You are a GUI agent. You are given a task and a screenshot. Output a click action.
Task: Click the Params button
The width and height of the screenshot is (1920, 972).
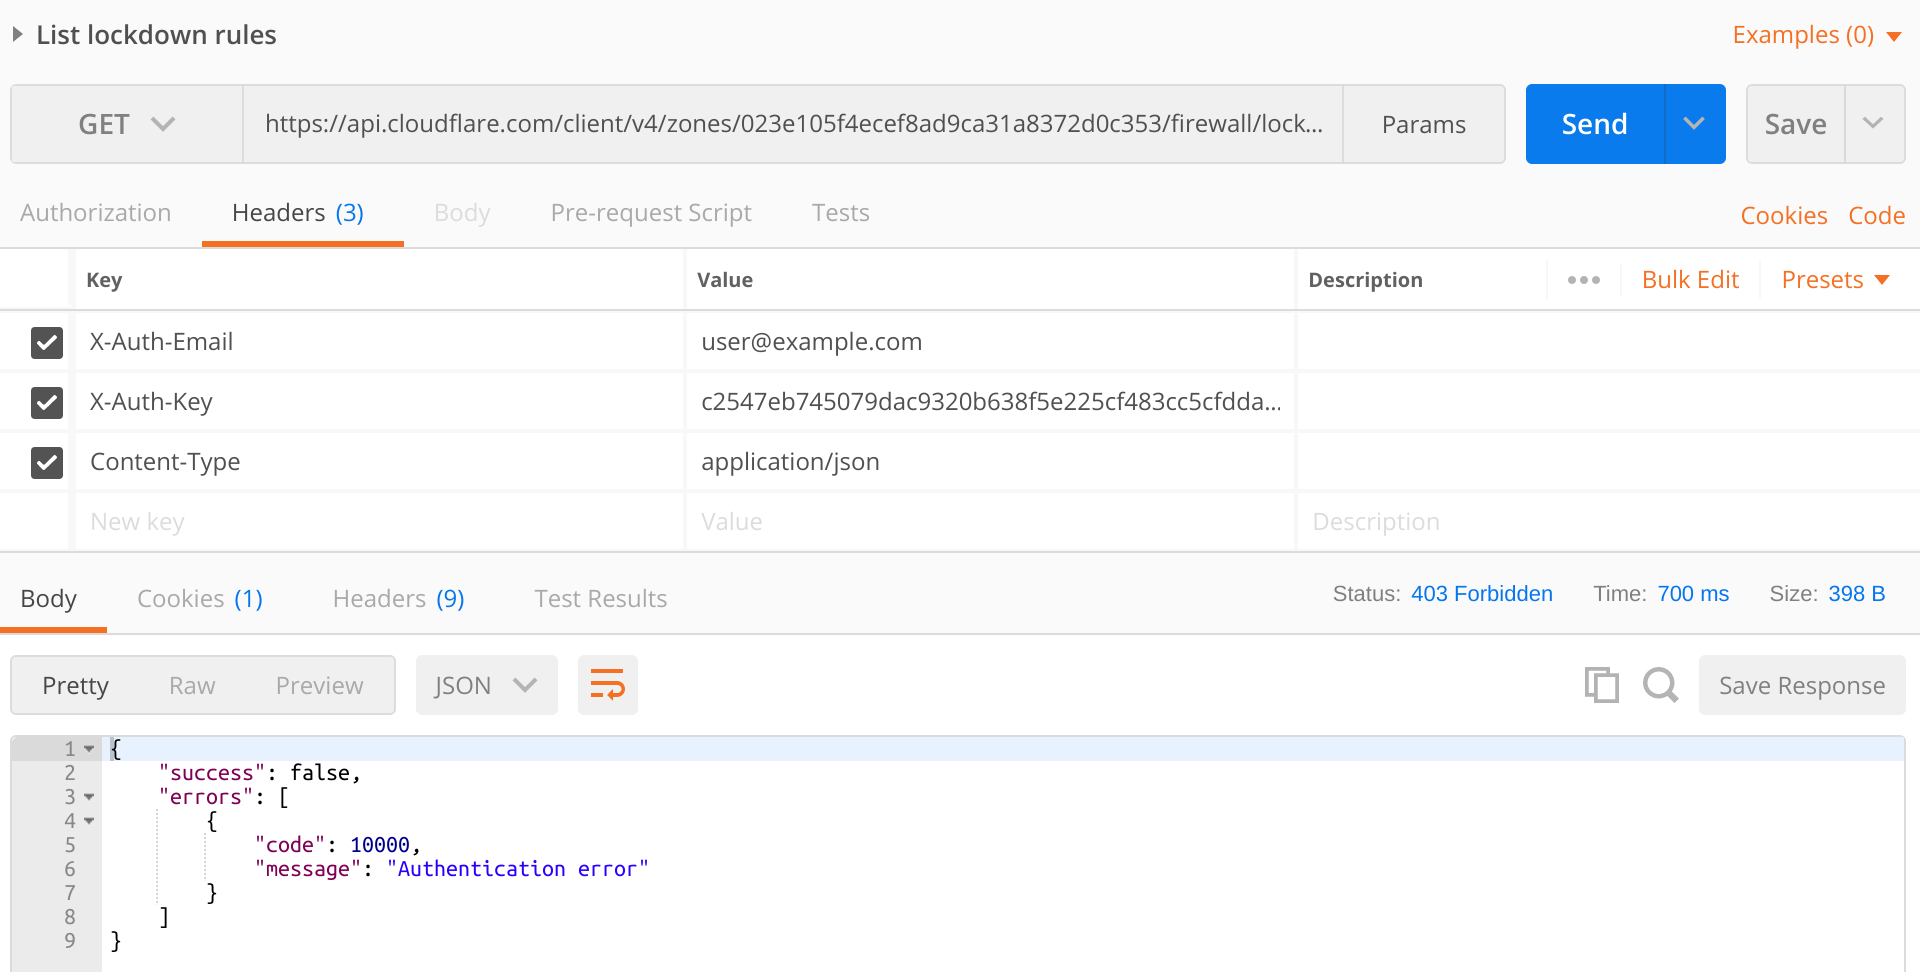[1423, 124]
